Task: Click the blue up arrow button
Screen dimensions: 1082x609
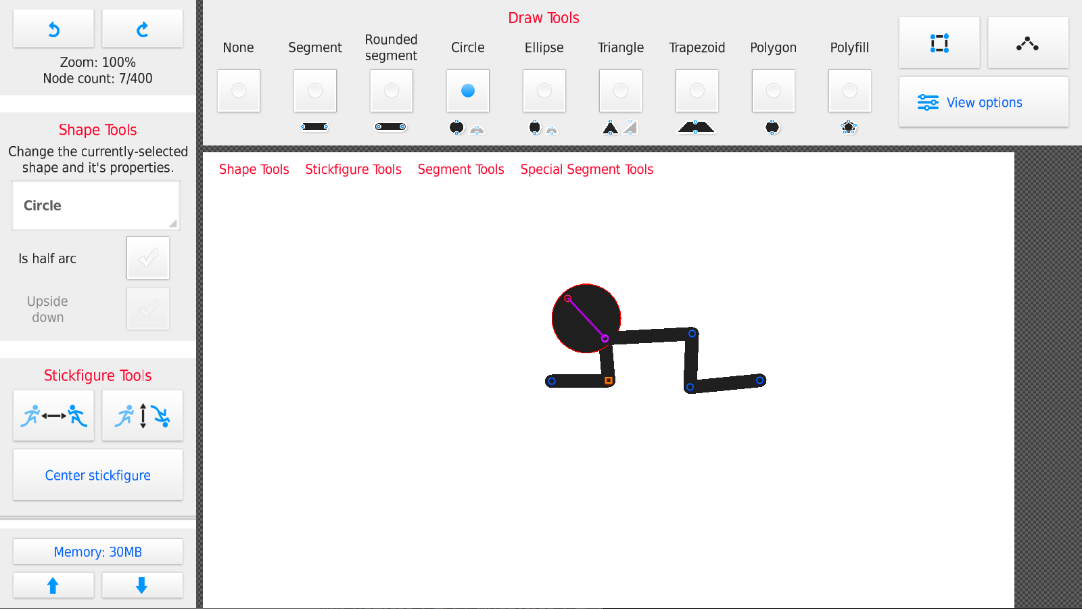Action: [54, 586]
